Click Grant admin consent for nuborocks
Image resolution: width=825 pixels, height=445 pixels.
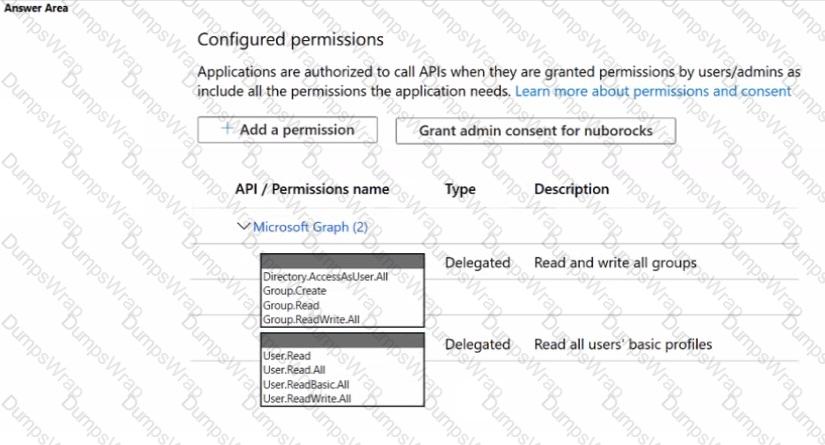click(x=536, y=130)
